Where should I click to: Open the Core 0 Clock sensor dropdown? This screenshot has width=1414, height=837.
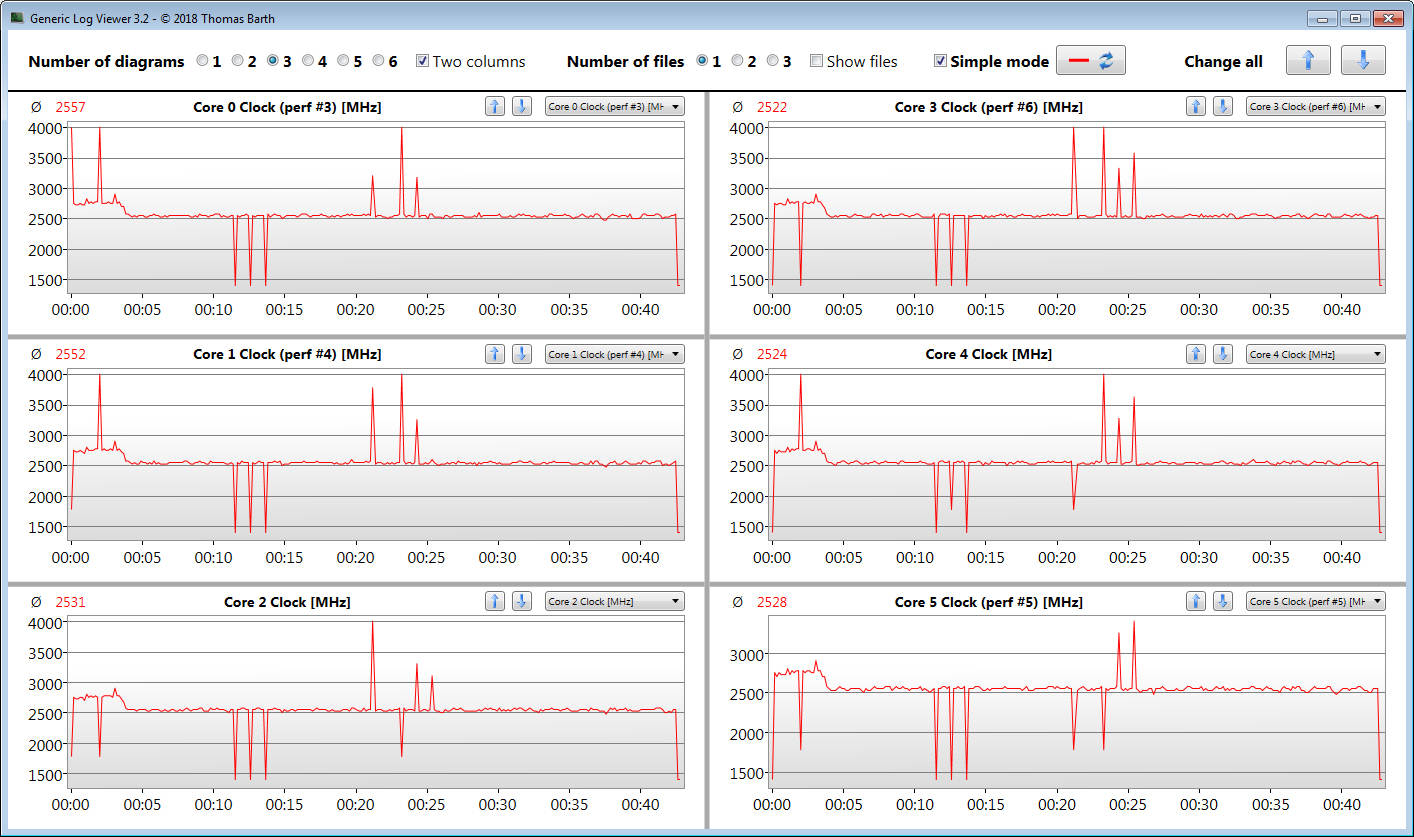[614, 107]
